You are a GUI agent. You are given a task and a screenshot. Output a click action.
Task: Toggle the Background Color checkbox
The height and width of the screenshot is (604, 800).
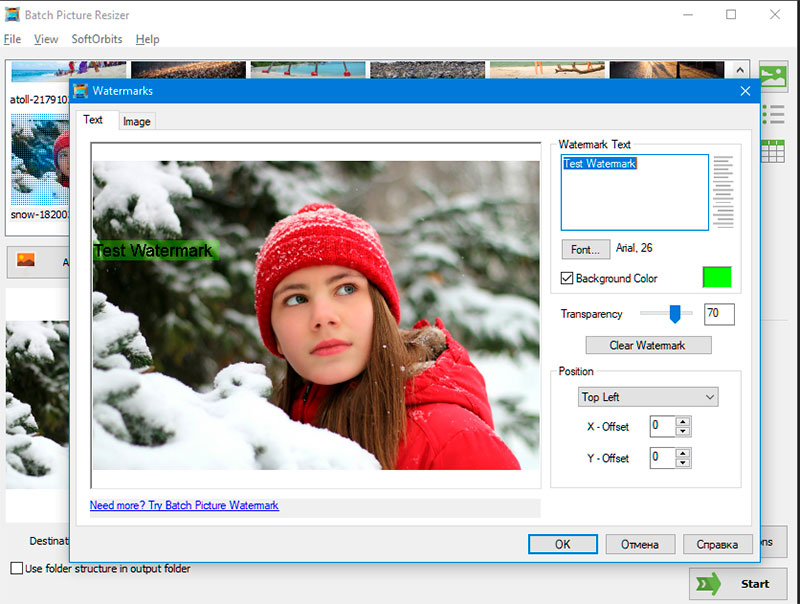tap(566, 278)
